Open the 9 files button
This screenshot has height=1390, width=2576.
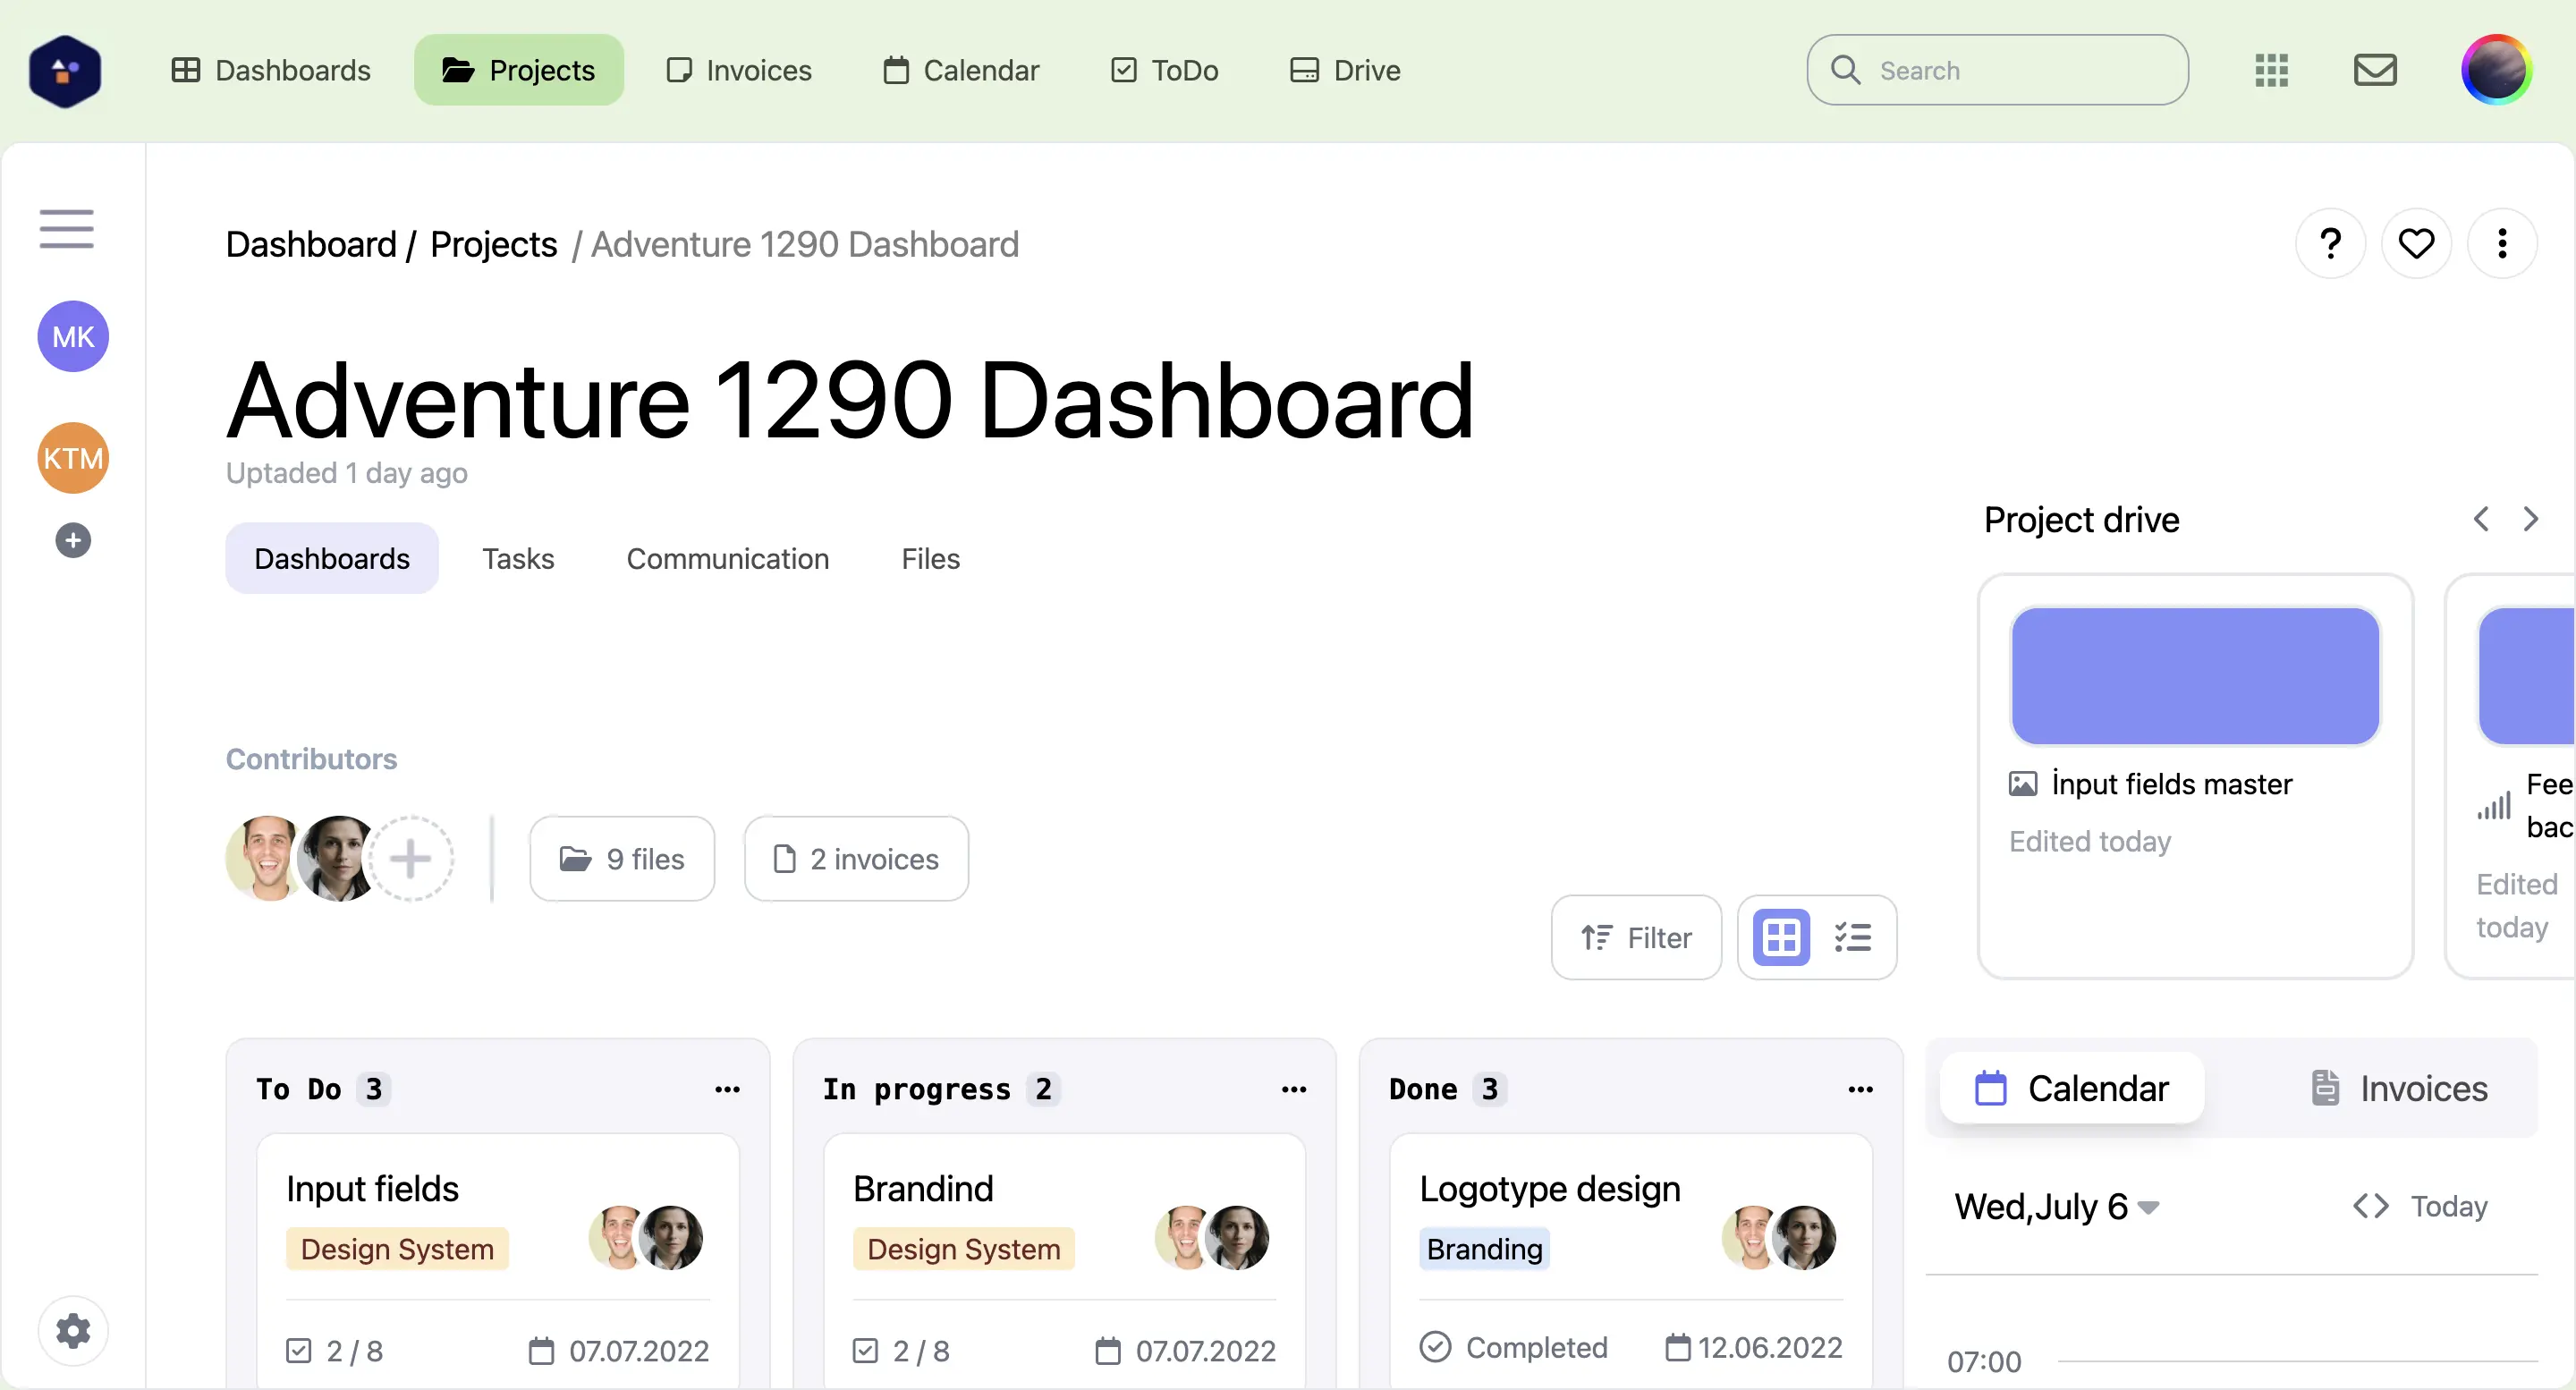(622, 858)
